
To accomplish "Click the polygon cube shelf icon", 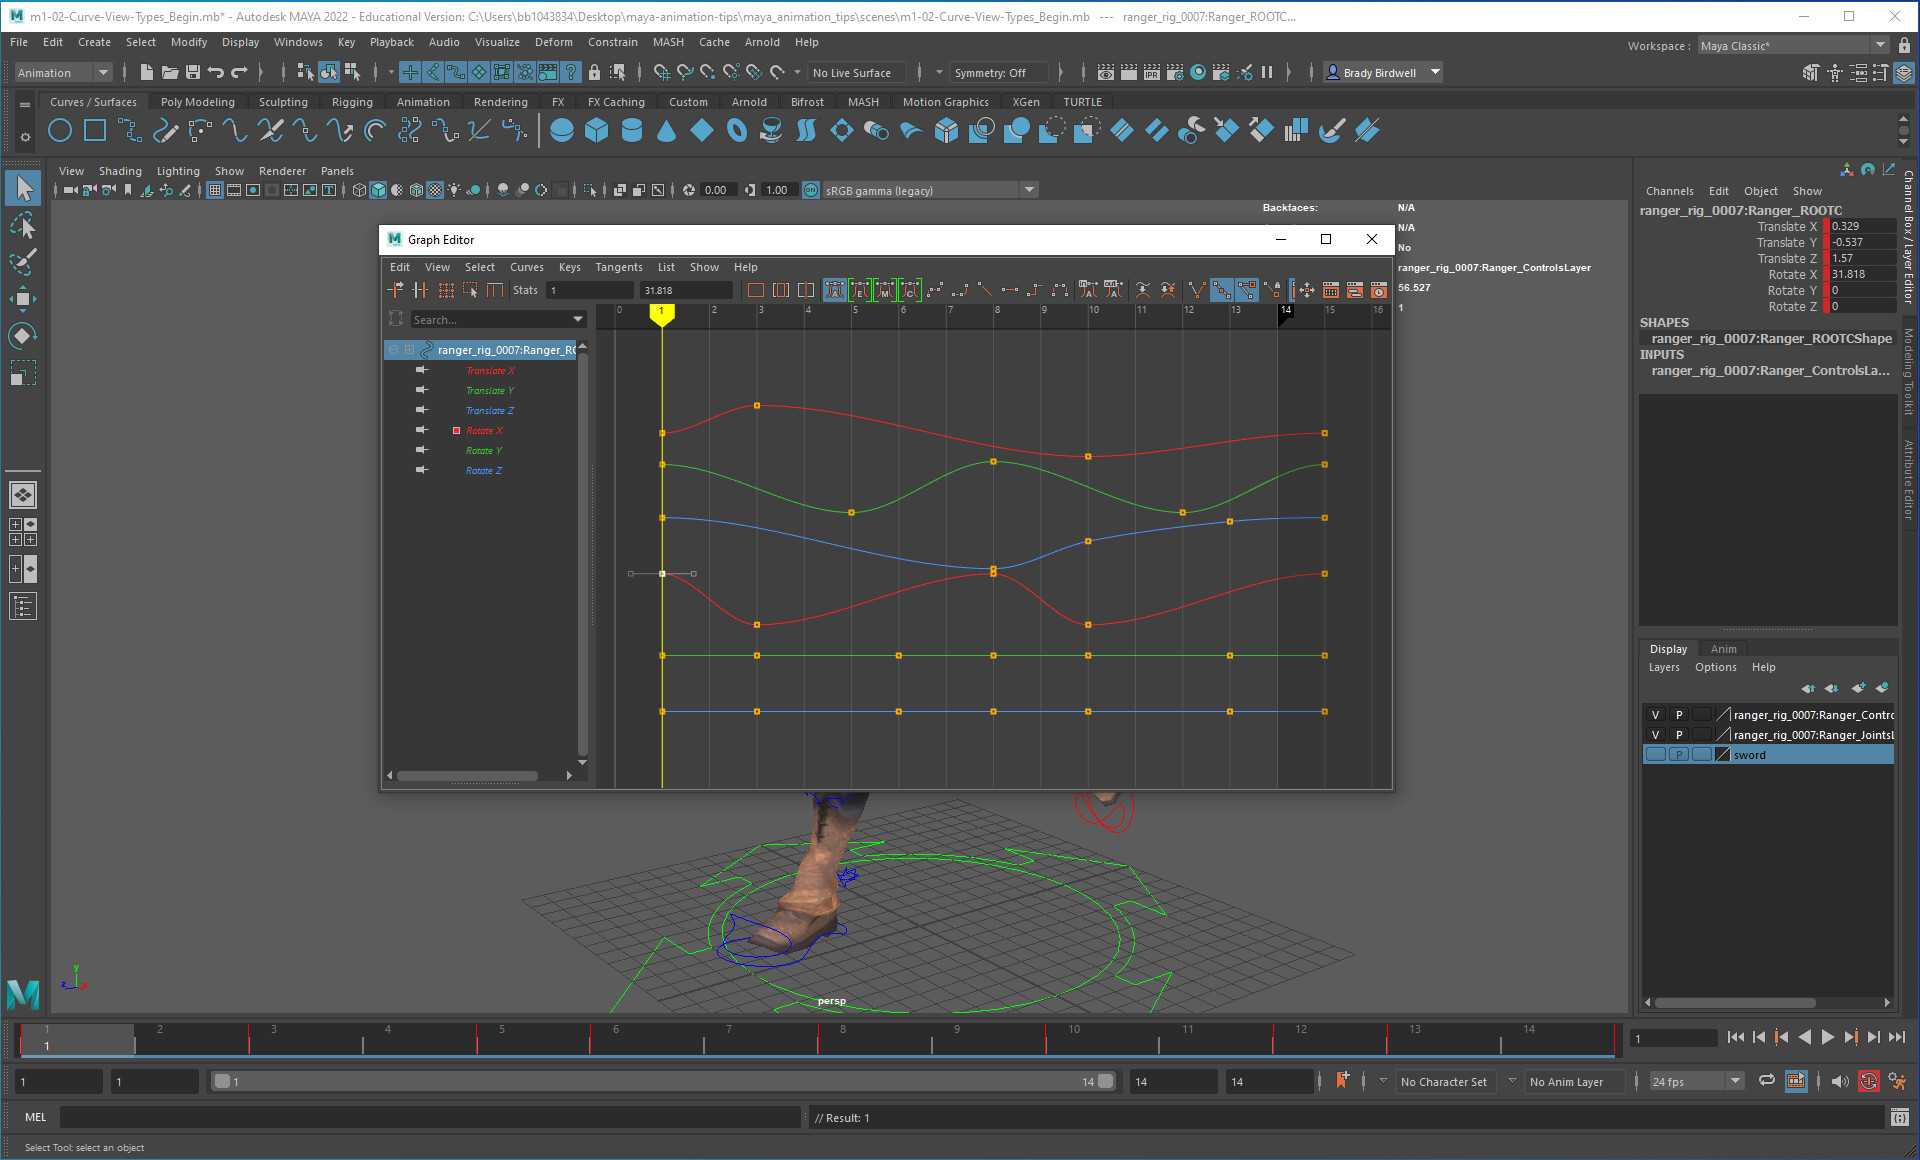I will [597, 131].
